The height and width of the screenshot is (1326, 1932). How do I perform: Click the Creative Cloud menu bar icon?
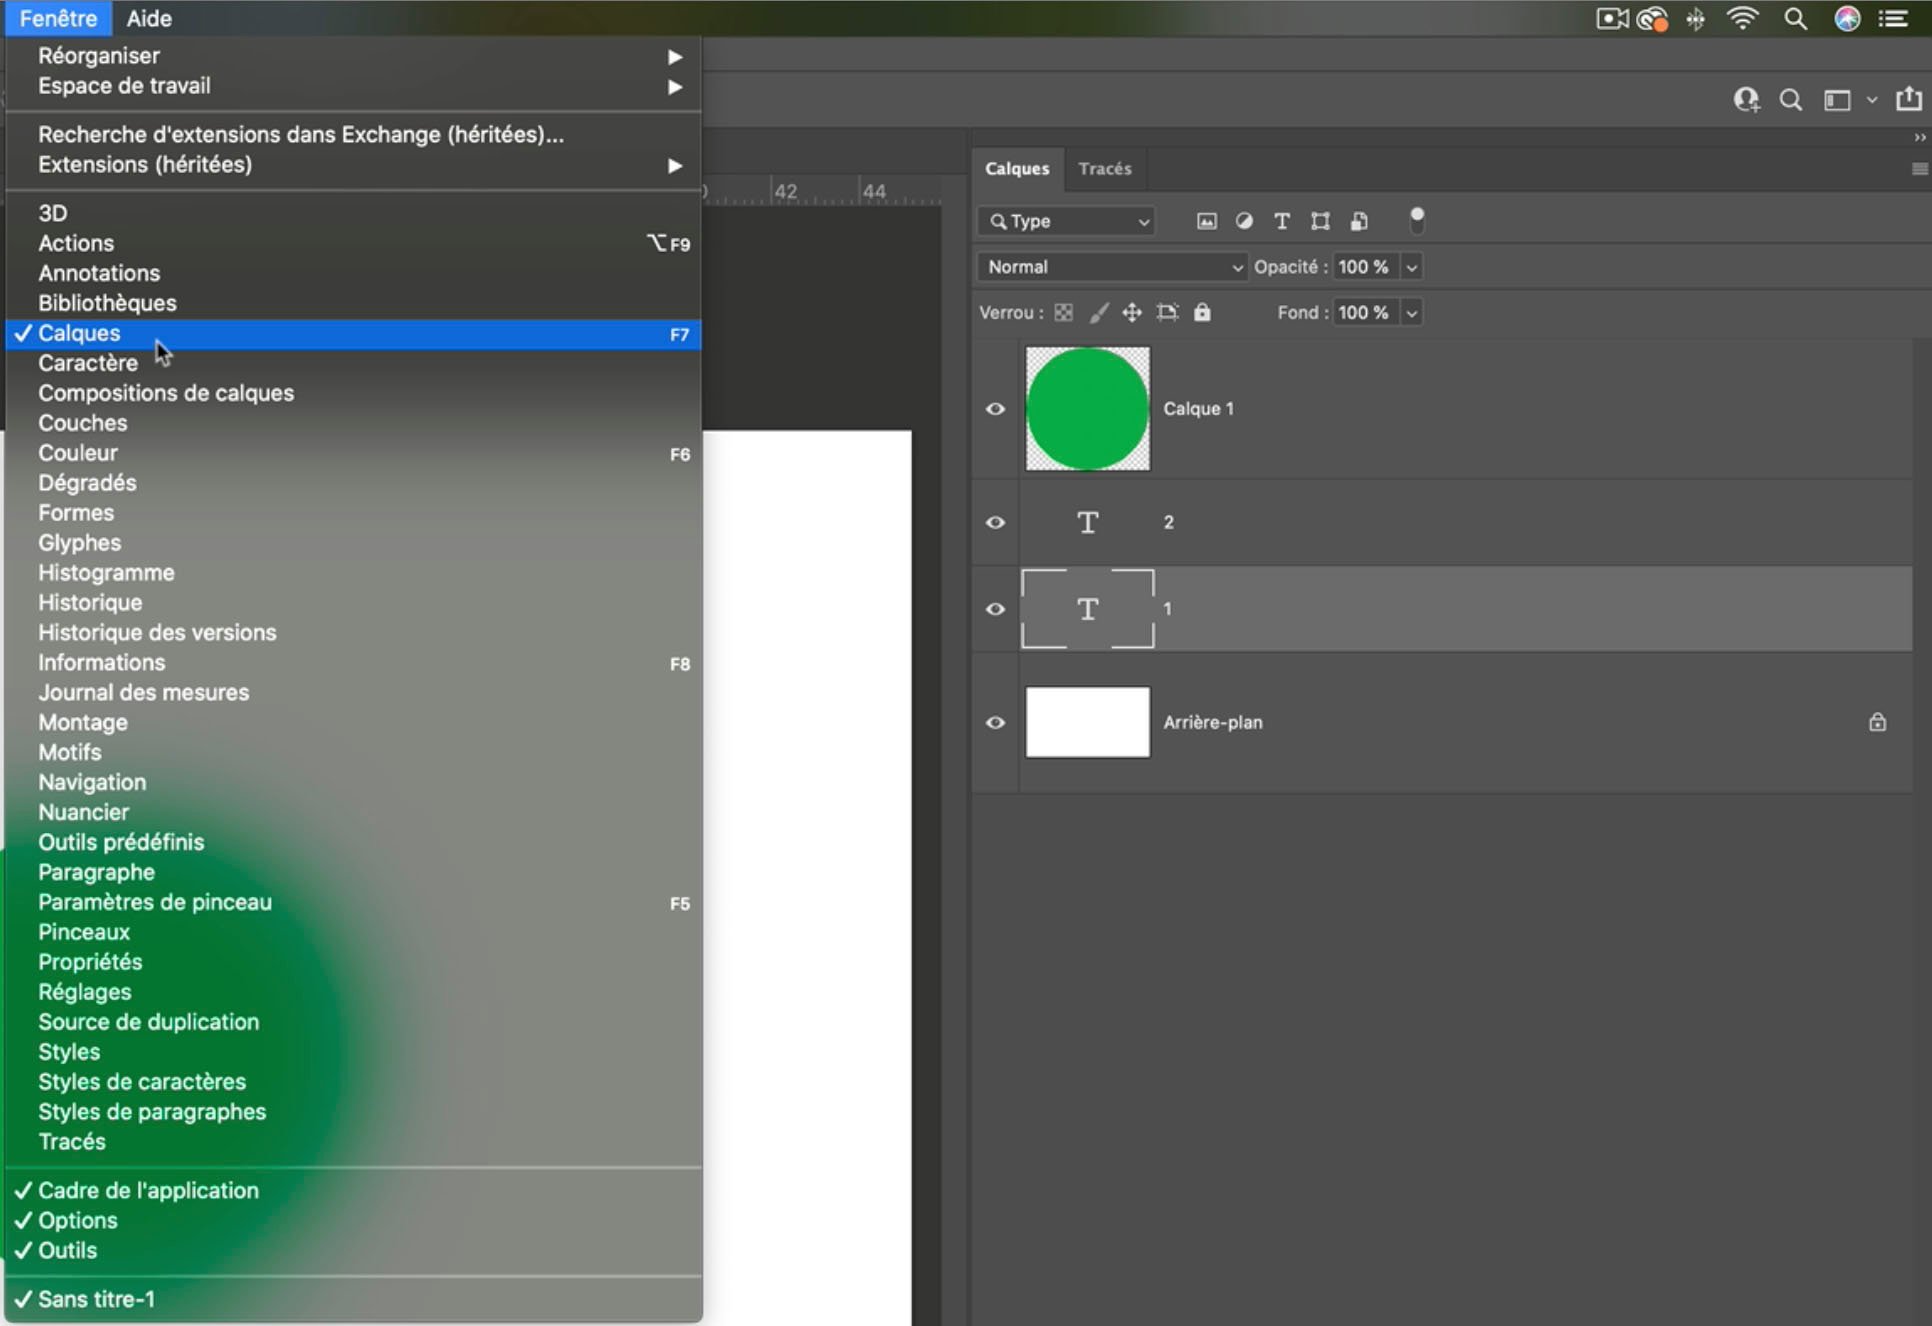point(1652,19)
